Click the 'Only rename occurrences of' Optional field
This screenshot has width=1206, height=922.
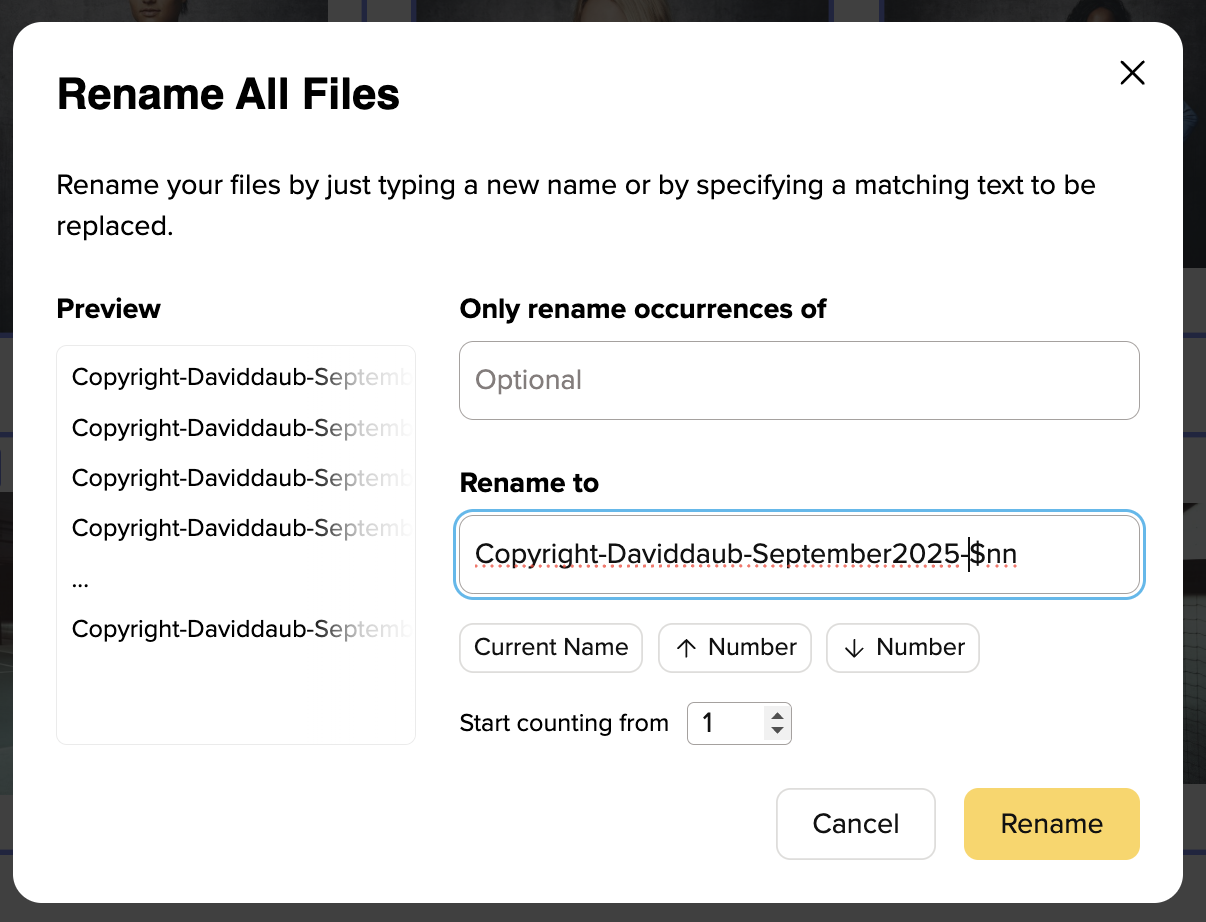798,380
